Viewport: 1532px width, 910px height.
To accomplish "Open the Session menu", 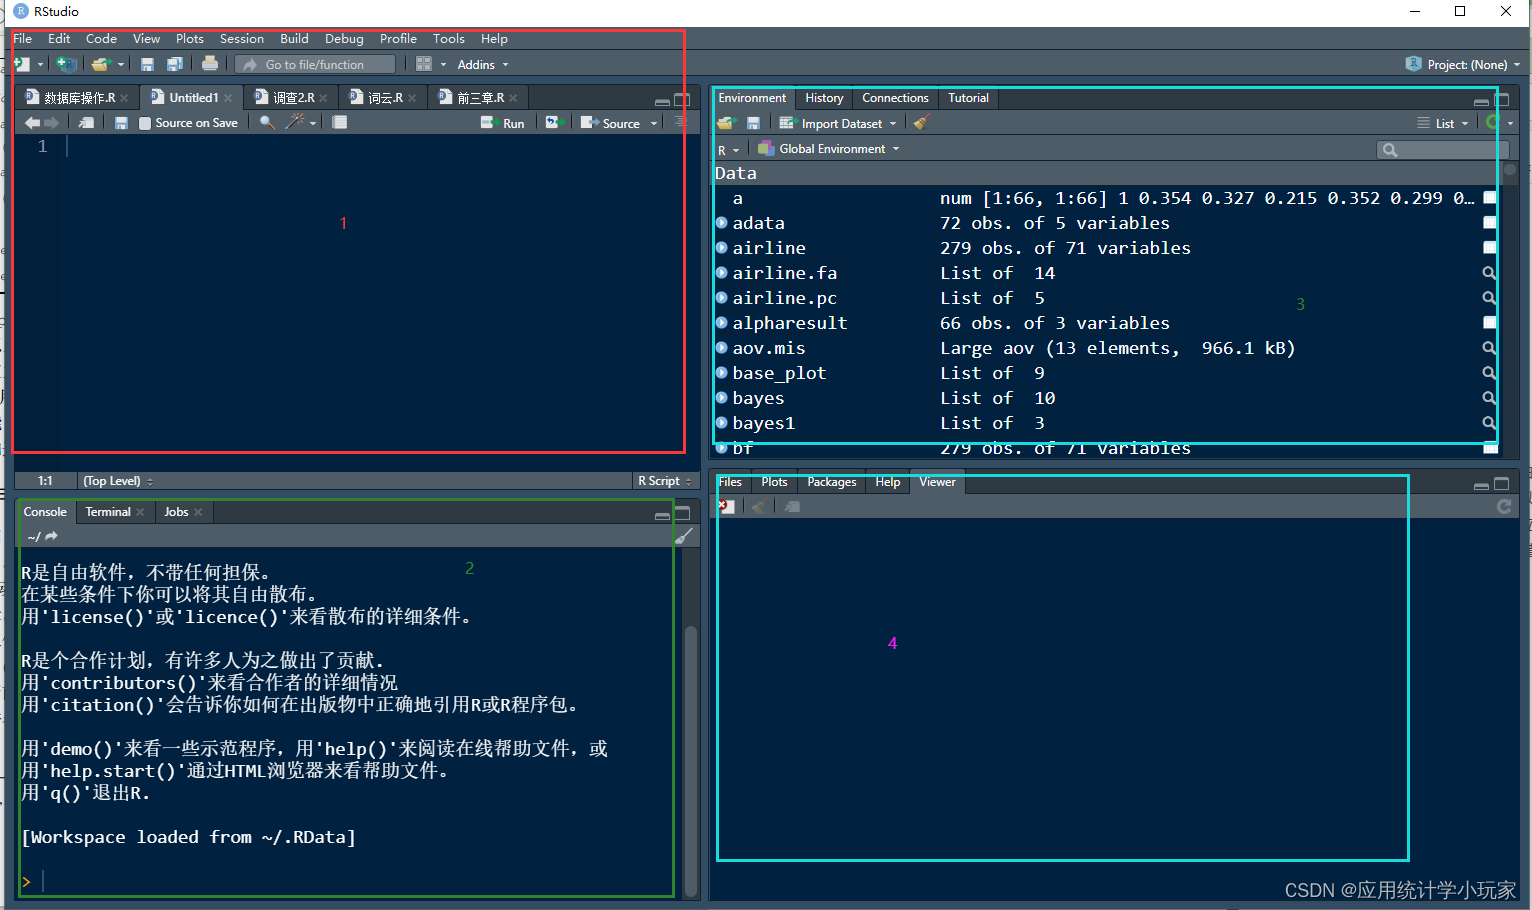I will pos(242,39).
